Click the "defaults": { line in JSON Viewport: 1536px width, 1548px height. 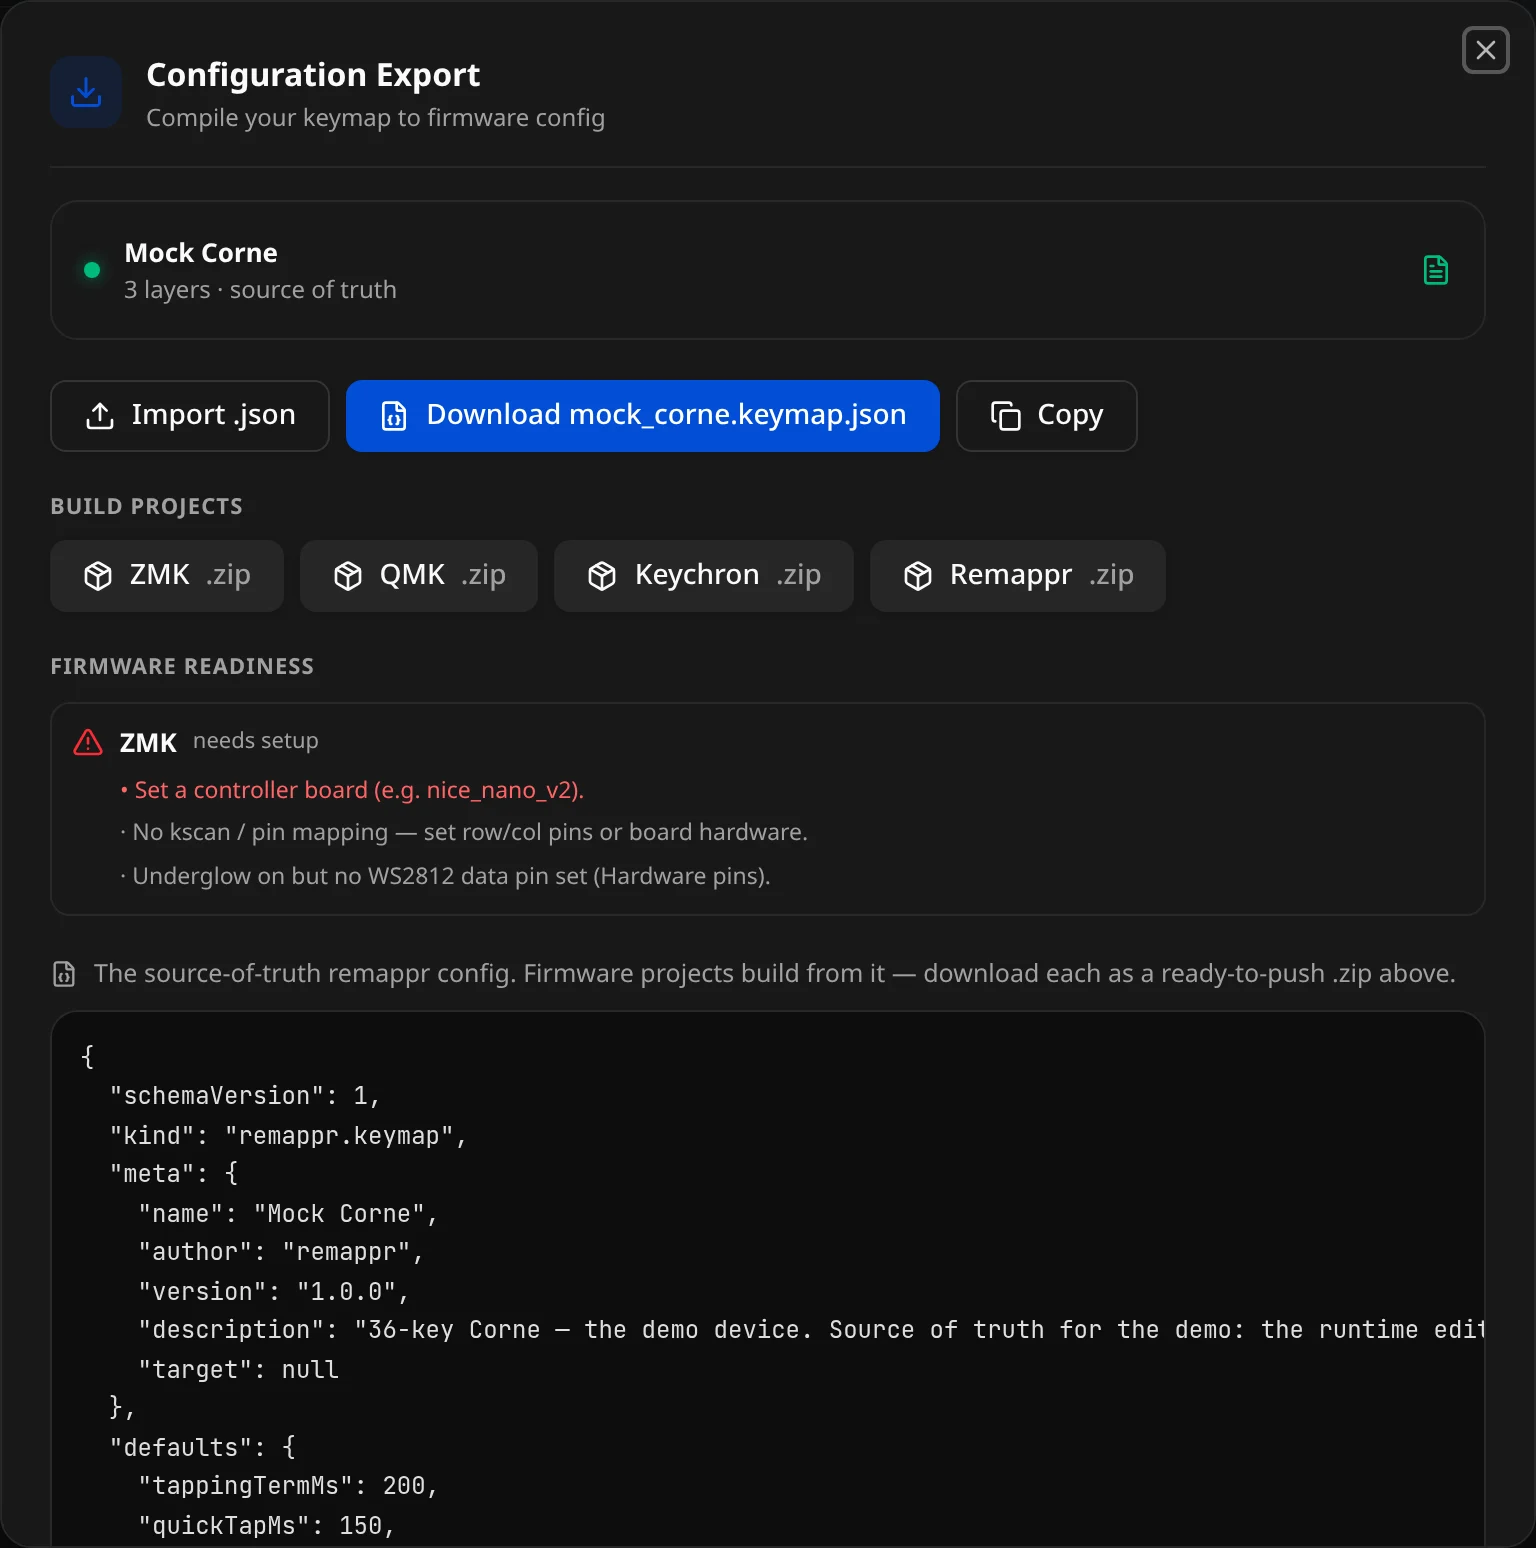(x=203, y=1448)
